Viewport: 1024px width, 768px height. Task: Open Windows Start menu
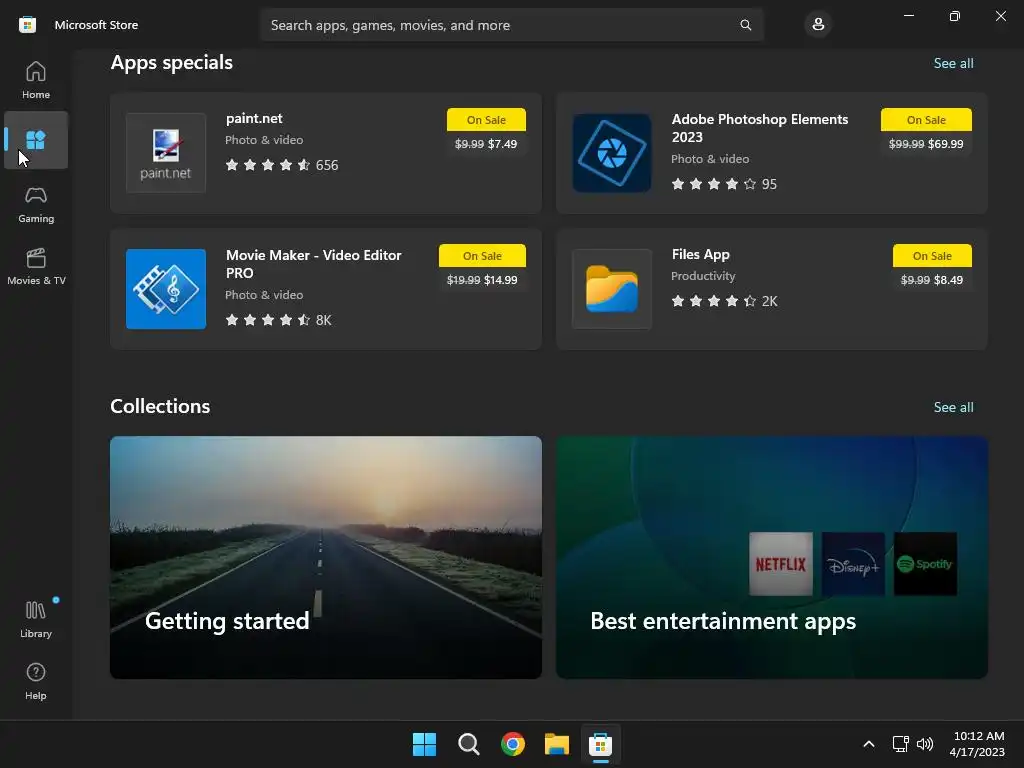pyautogui.click(x=424, y=744)
